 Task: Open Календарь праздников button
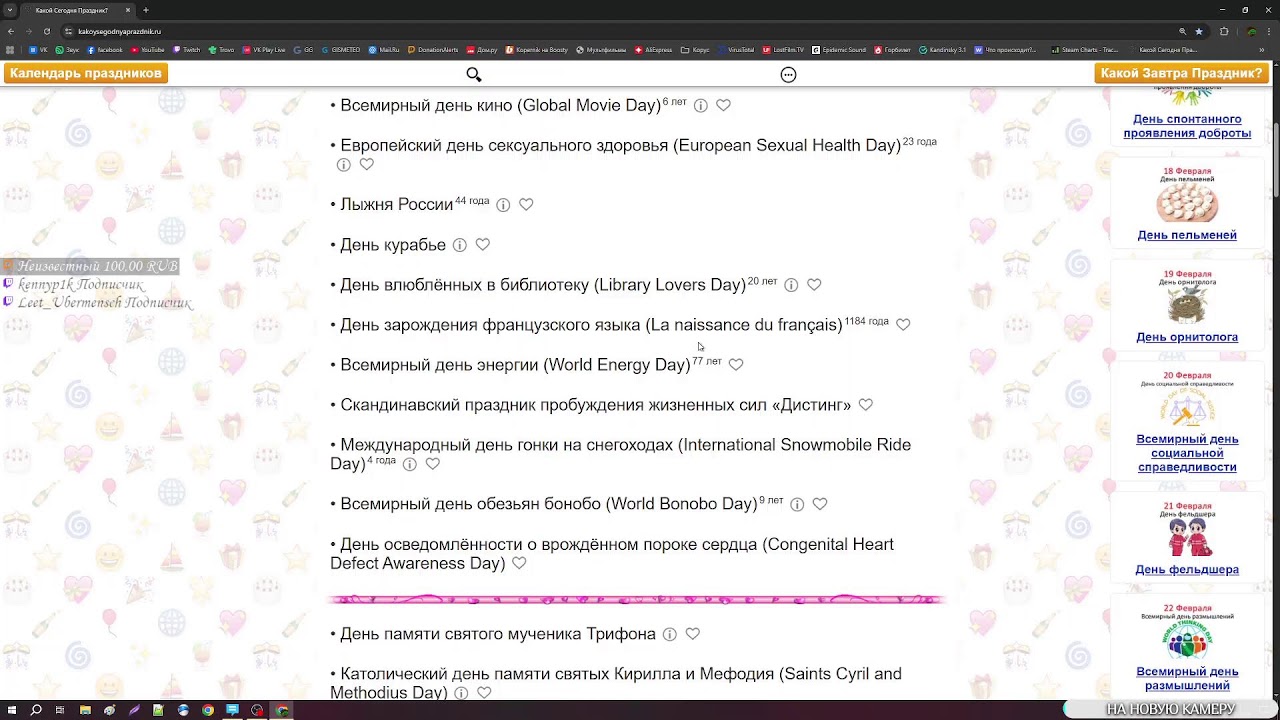coord(86,73)
